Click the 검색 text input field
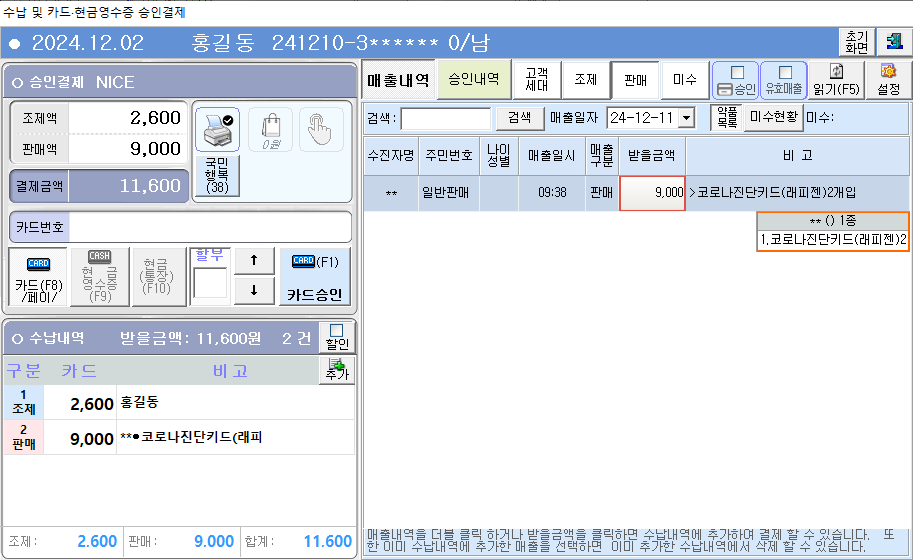Screen dimensions: 913x560 pyautogui.click(x=446, y=118)
